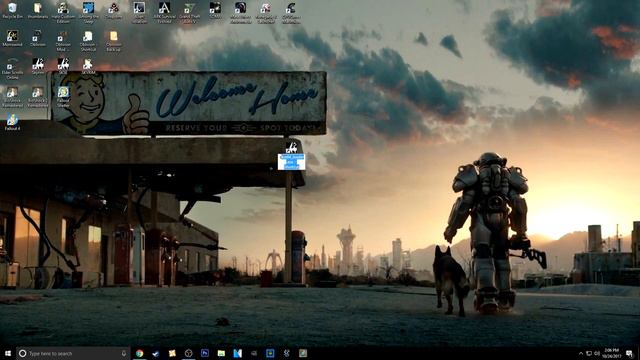Viewport: 640px width, 360px height.
Task: Select the Skyrim desktop shortcut
Action: [38, 66]
